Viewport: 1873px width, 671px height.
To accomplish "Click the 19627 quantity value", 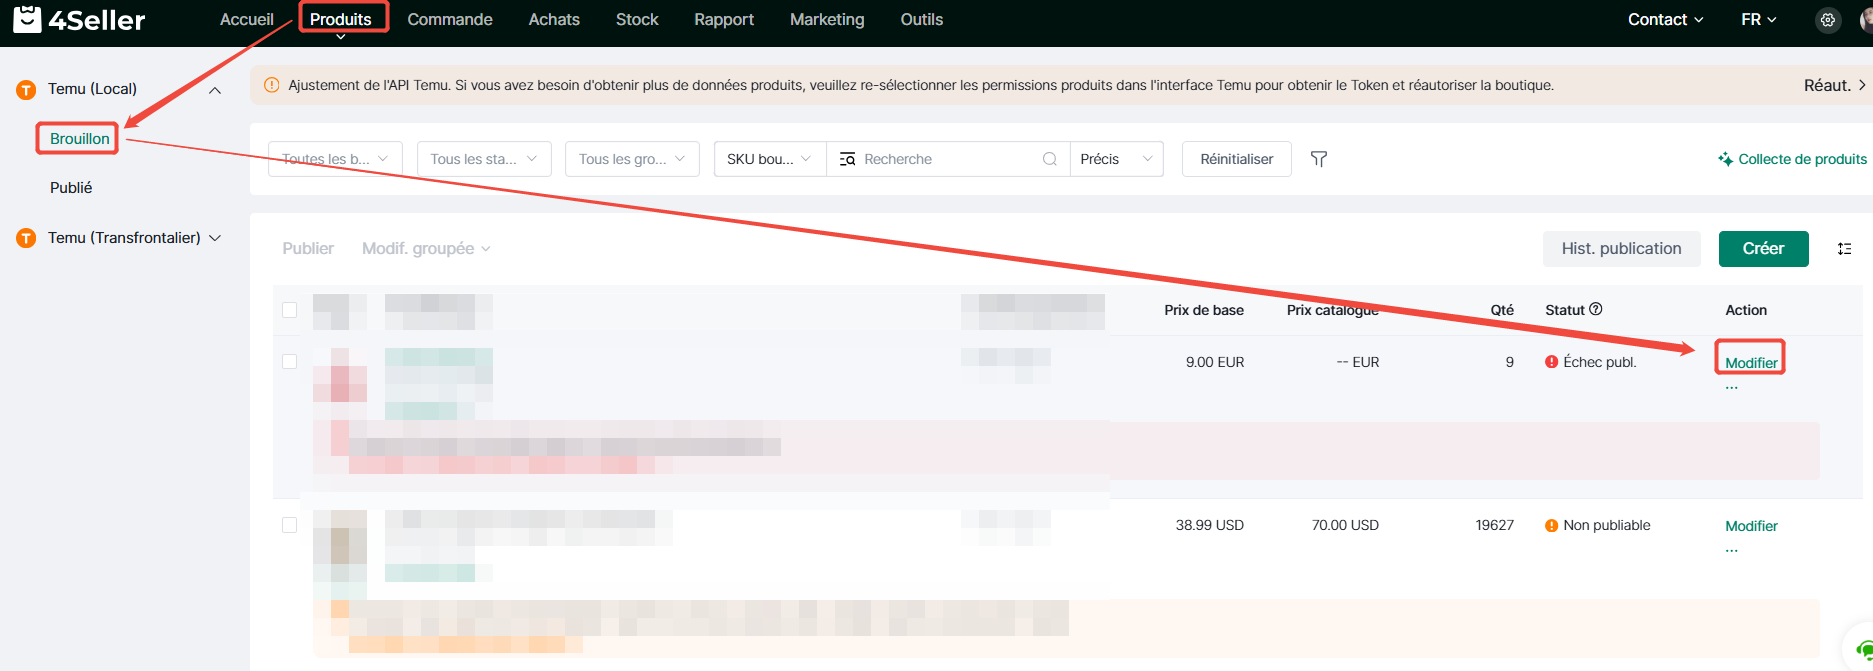I will tap(1495, 525).
